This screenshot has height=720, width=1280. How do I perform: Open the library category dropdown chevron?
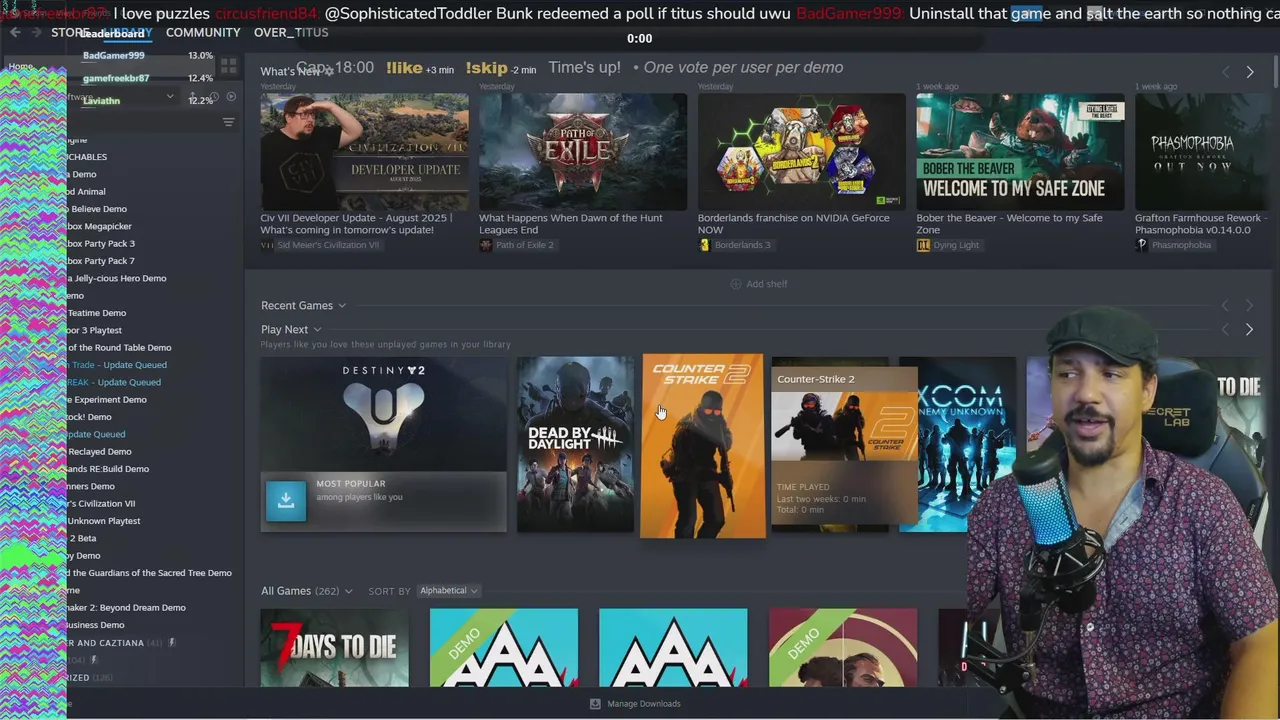170,97
